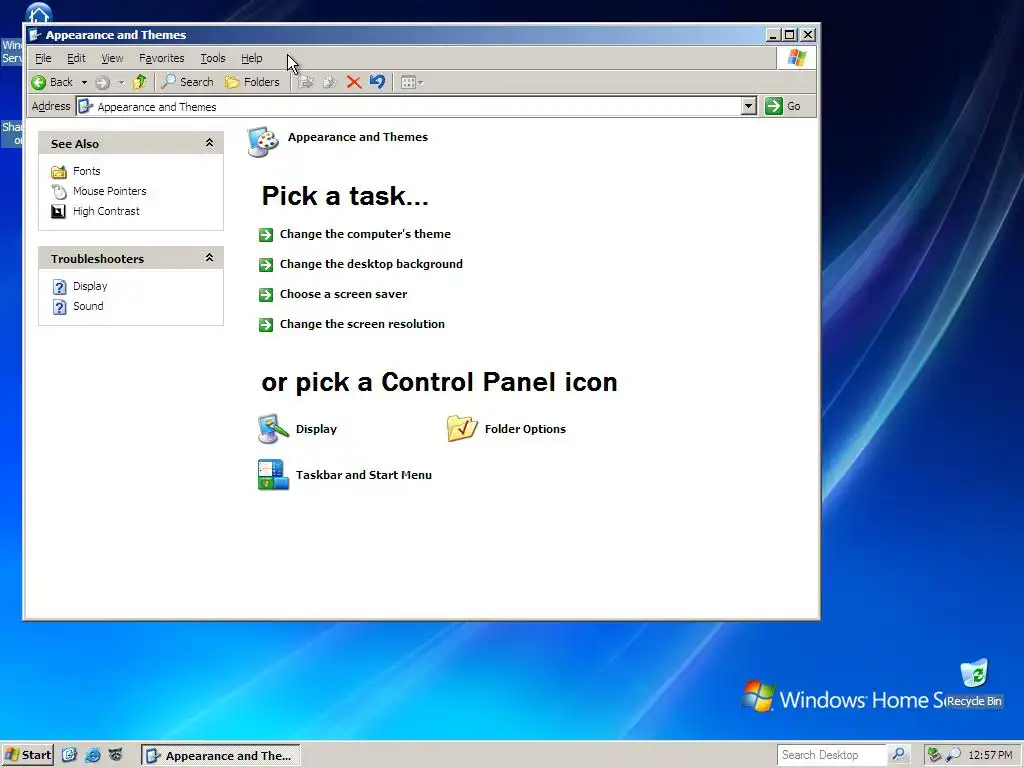Collapse the See Also panel
The height and width of the screenshot is (768, 1024).
pos(209,143)
